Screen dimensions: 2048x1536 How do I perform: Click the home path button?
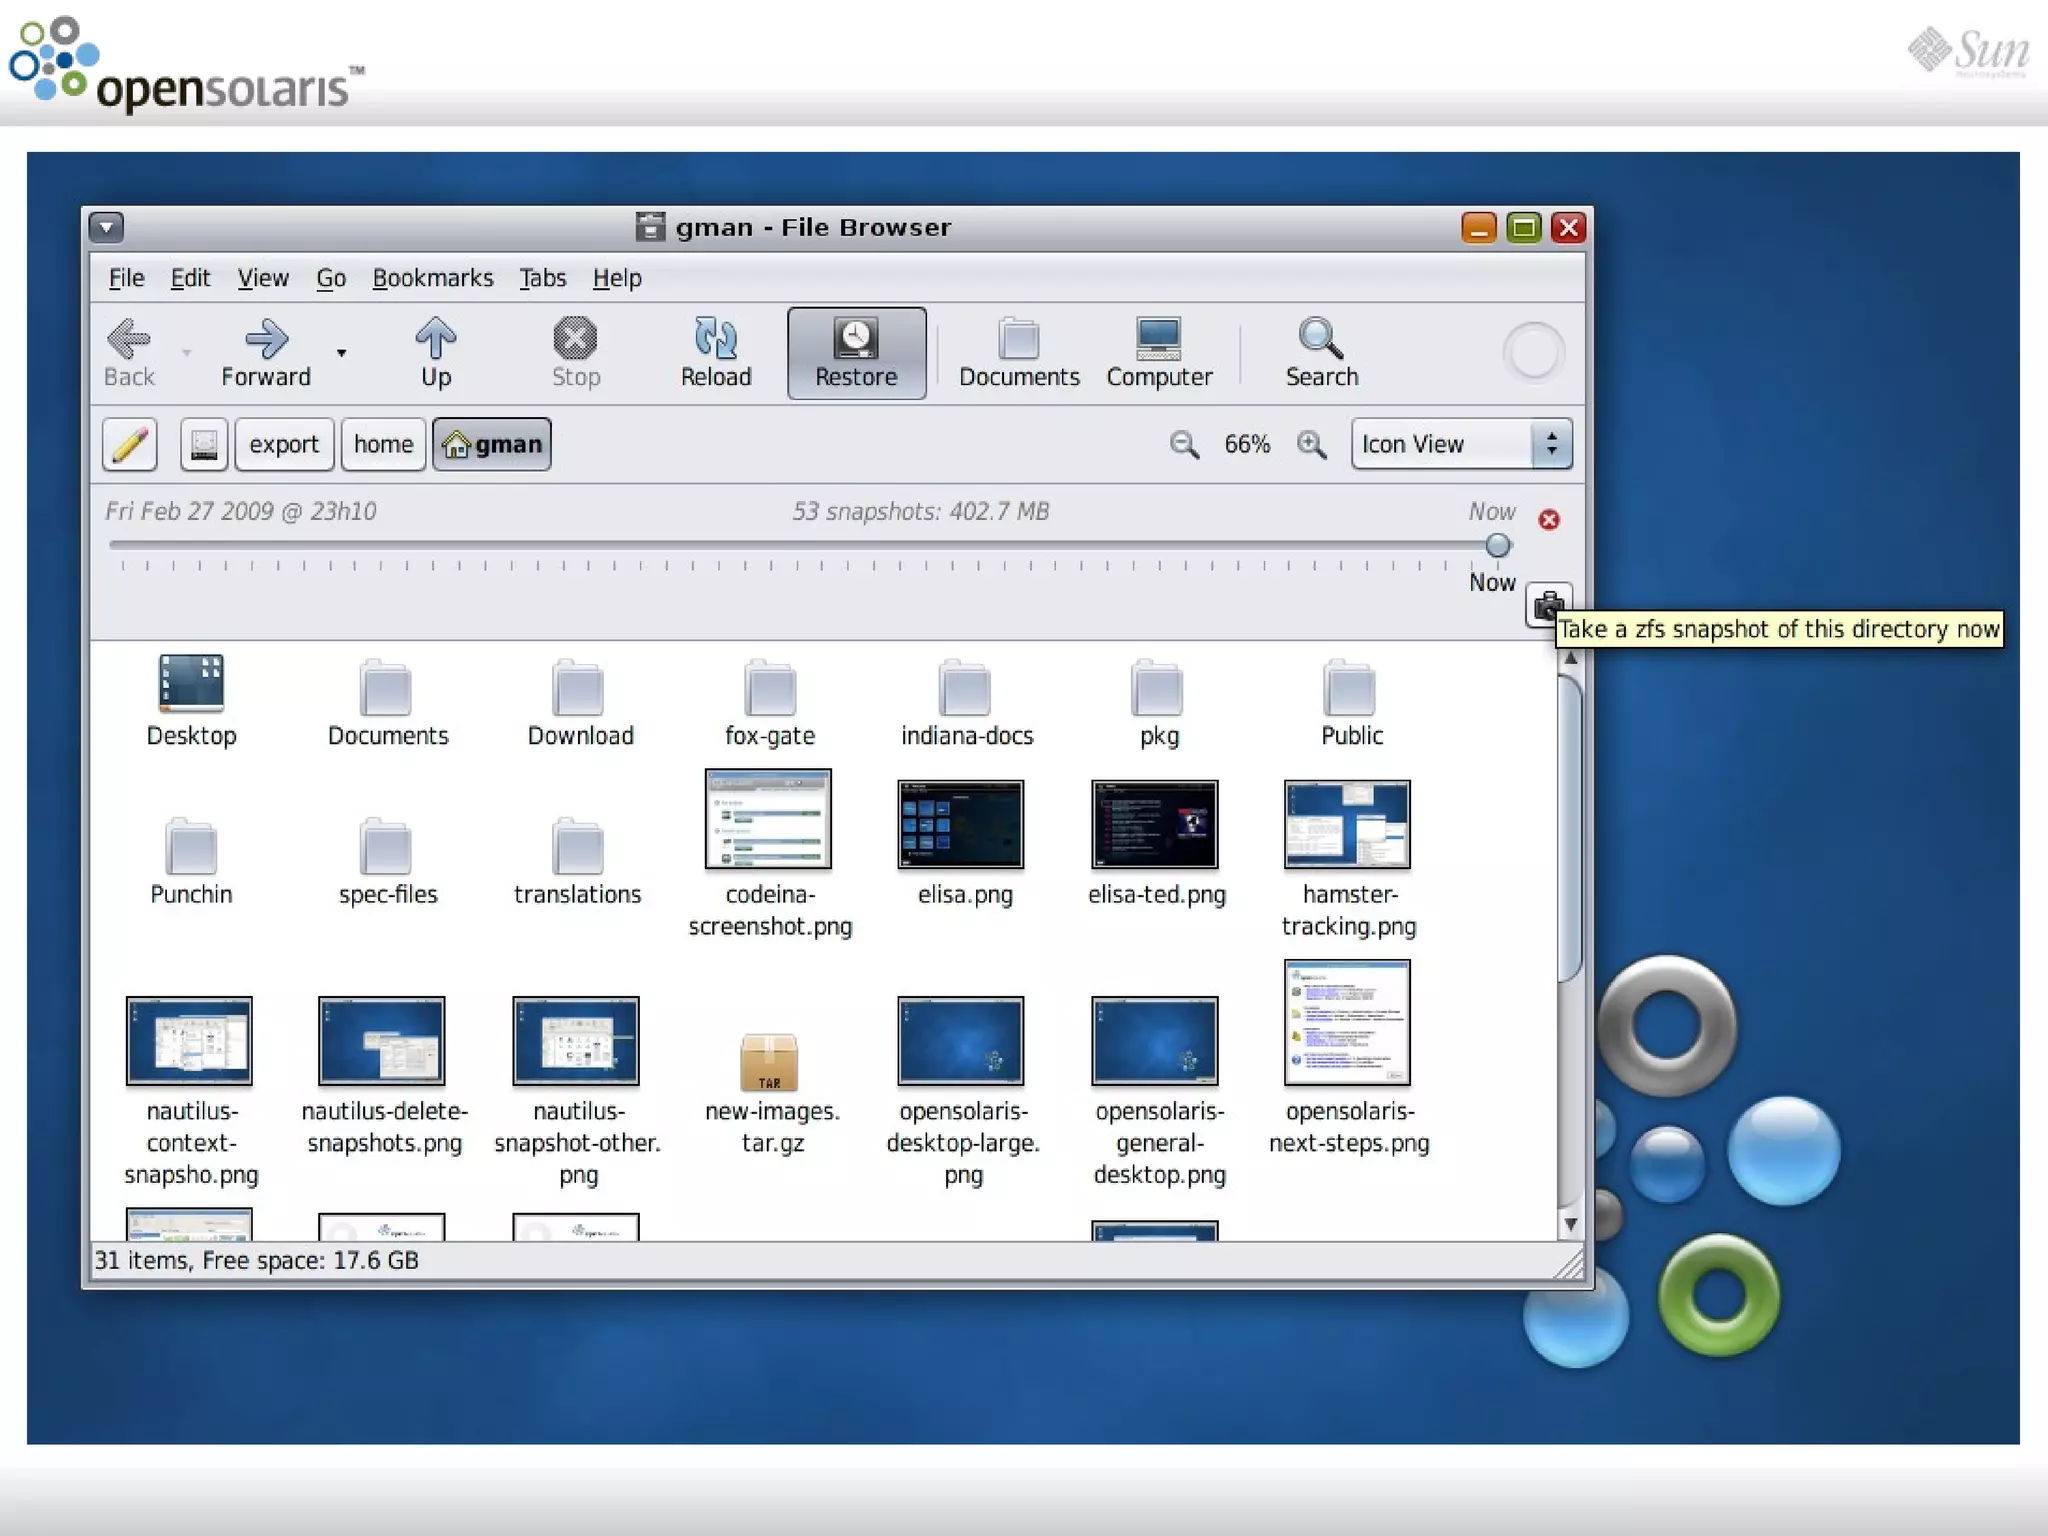[x=383, y=444]
